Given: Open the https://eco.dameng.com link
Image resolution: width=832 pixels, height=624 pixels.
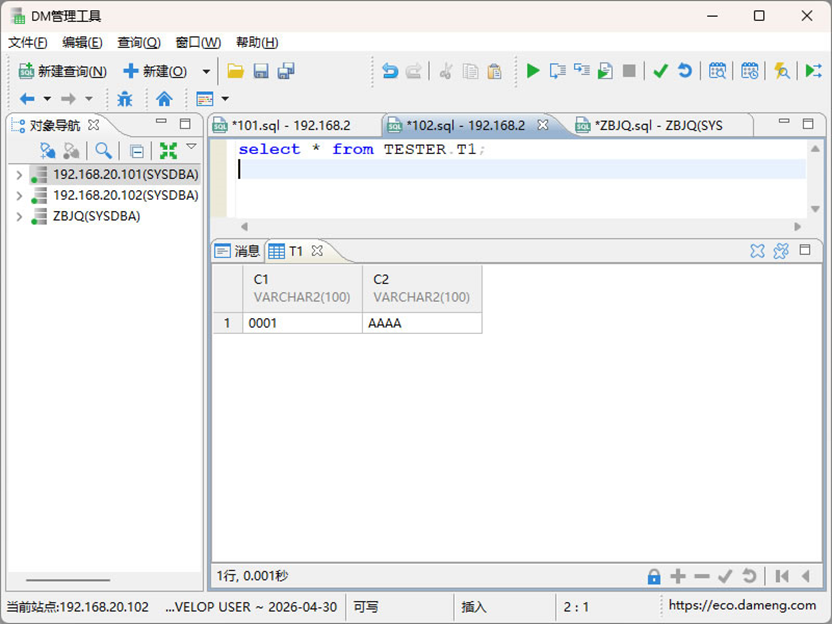Looking at the screenshot, I should pos(742,605).
